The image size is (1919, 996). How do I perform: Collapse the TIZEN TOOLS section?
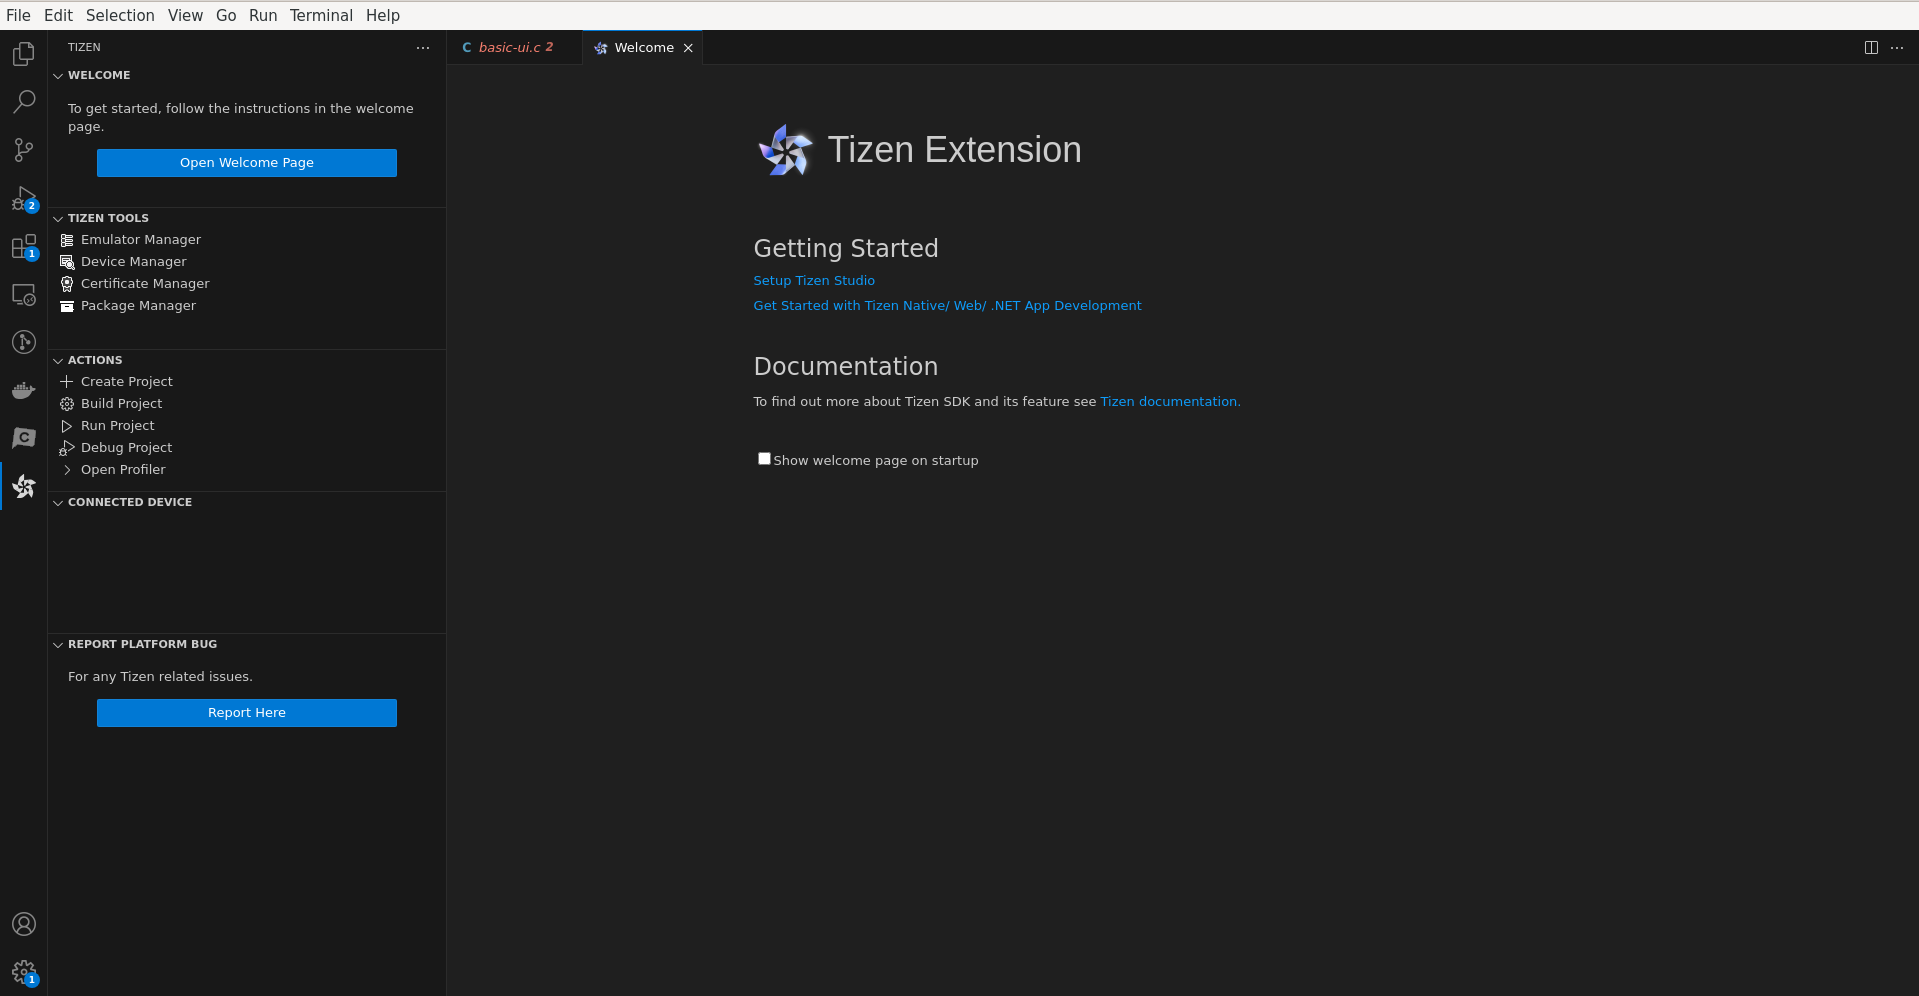[x=58, y=217]
